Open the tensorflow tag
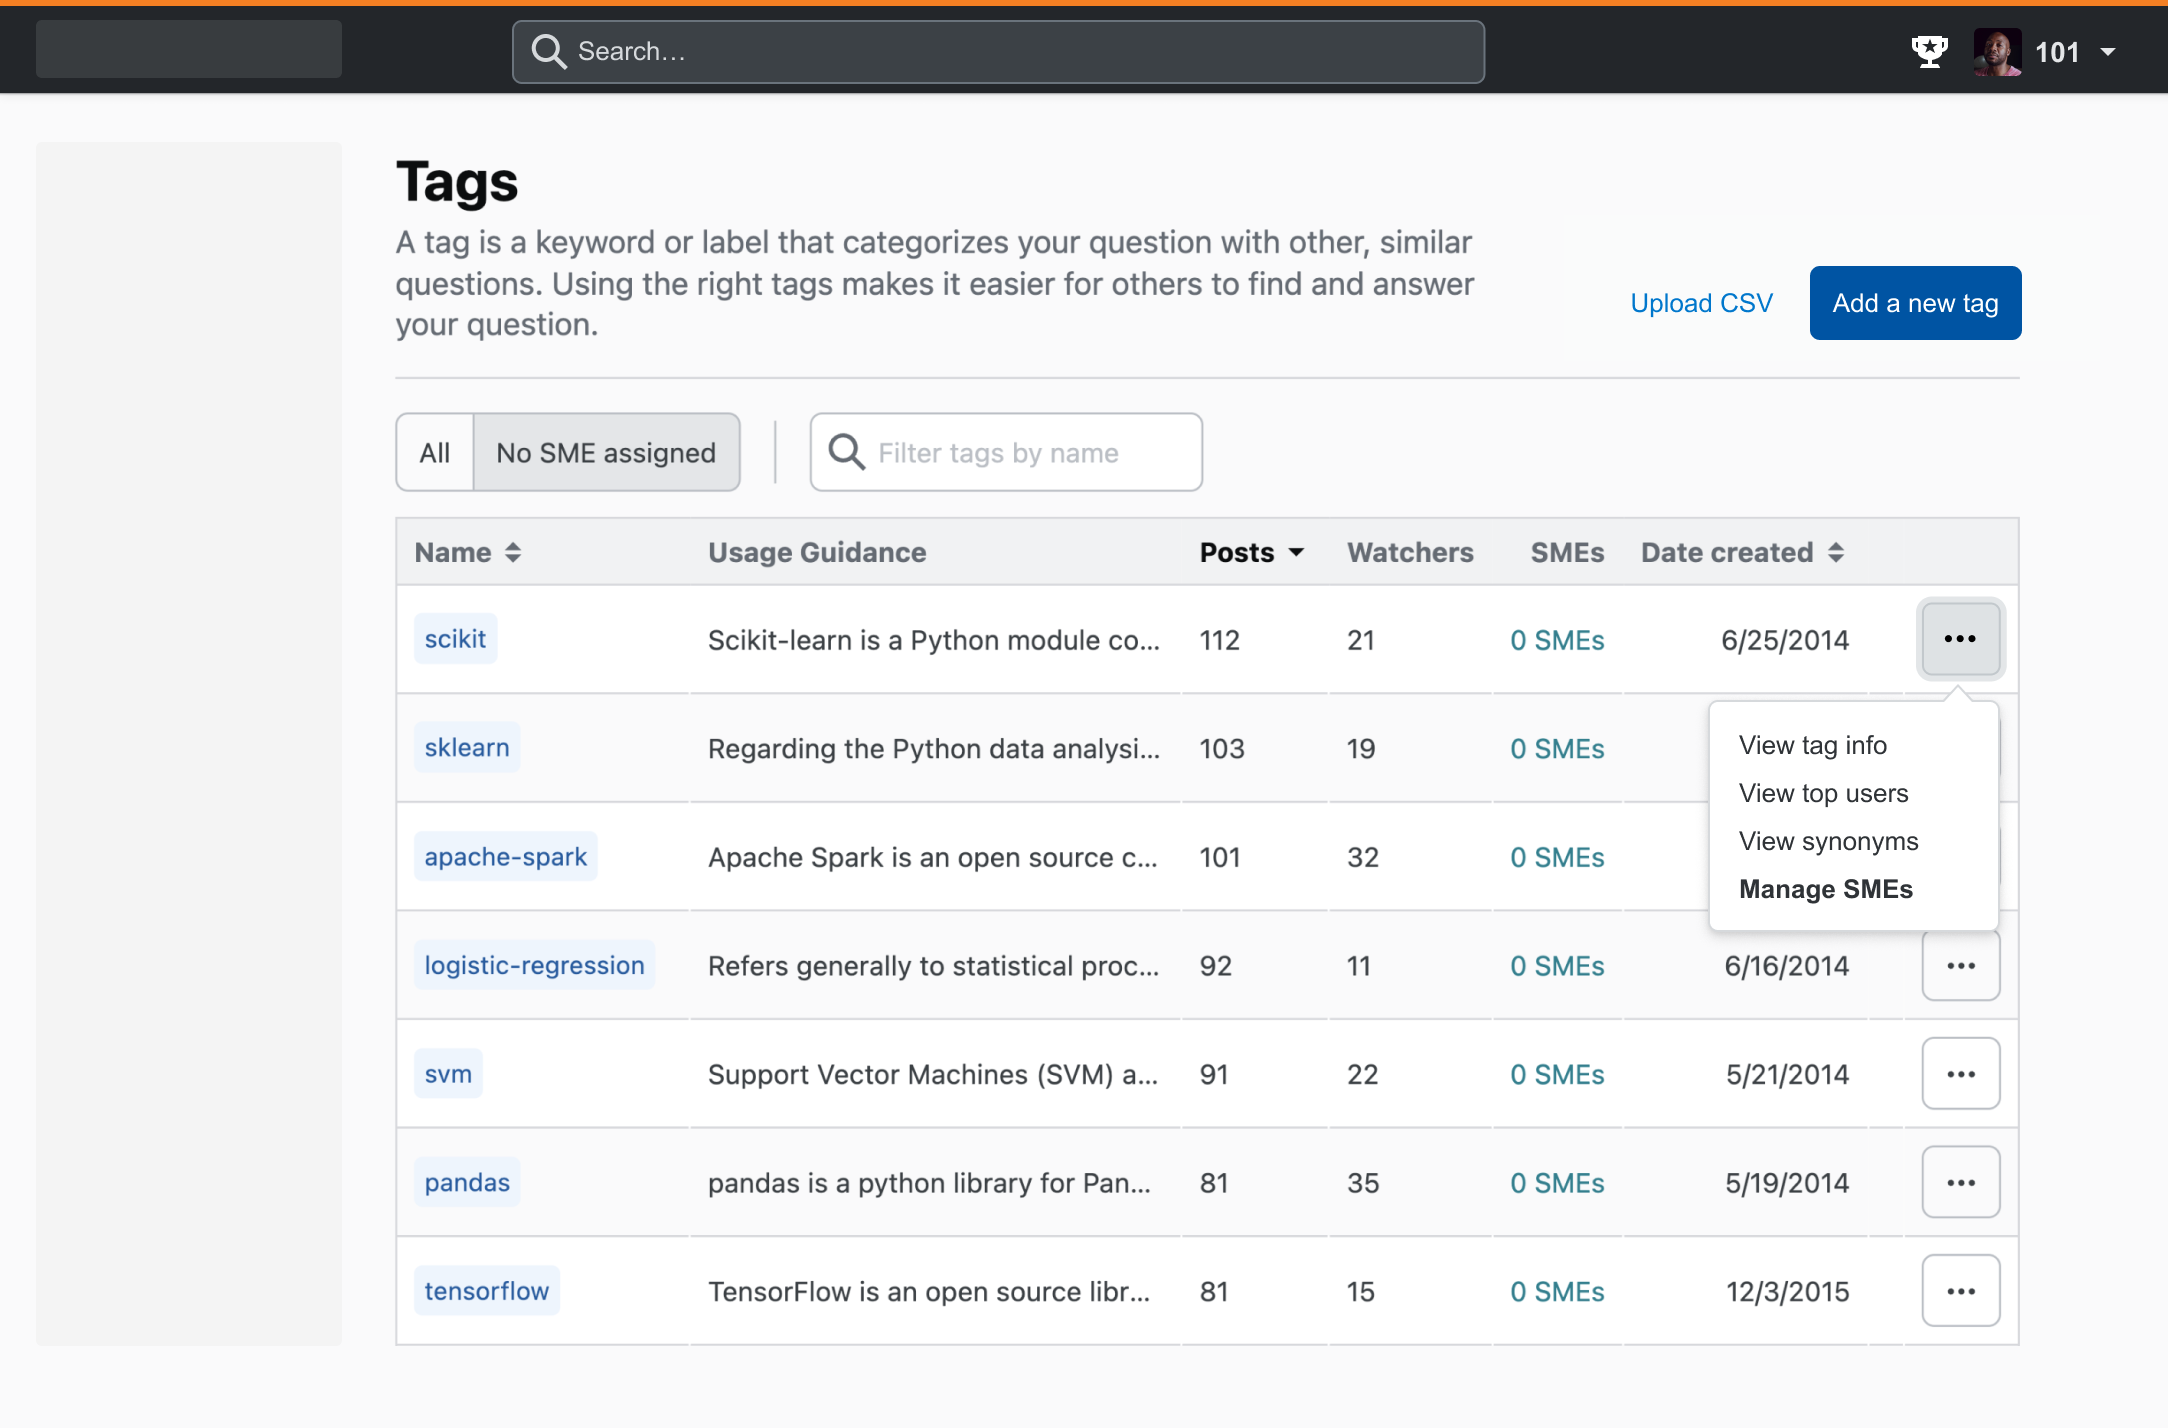Screen dimensions: 2168x1428 pyautogui.click(x=487, y=1291)
